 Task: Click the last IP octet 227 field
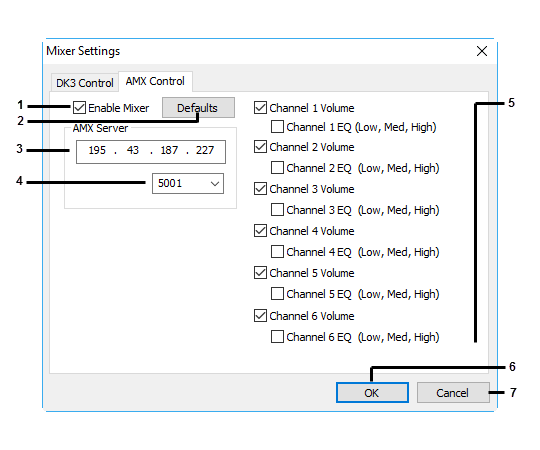coord(205,150)
